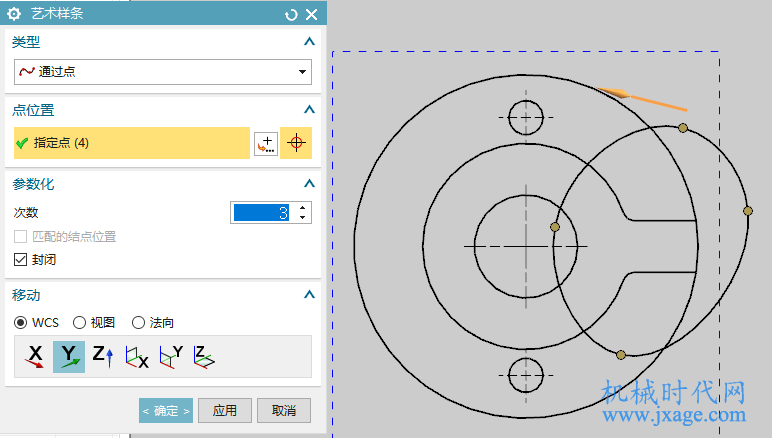772x438 pixels.
Task: Choose the XZ plane movement icon
Action: pos(171,357)
